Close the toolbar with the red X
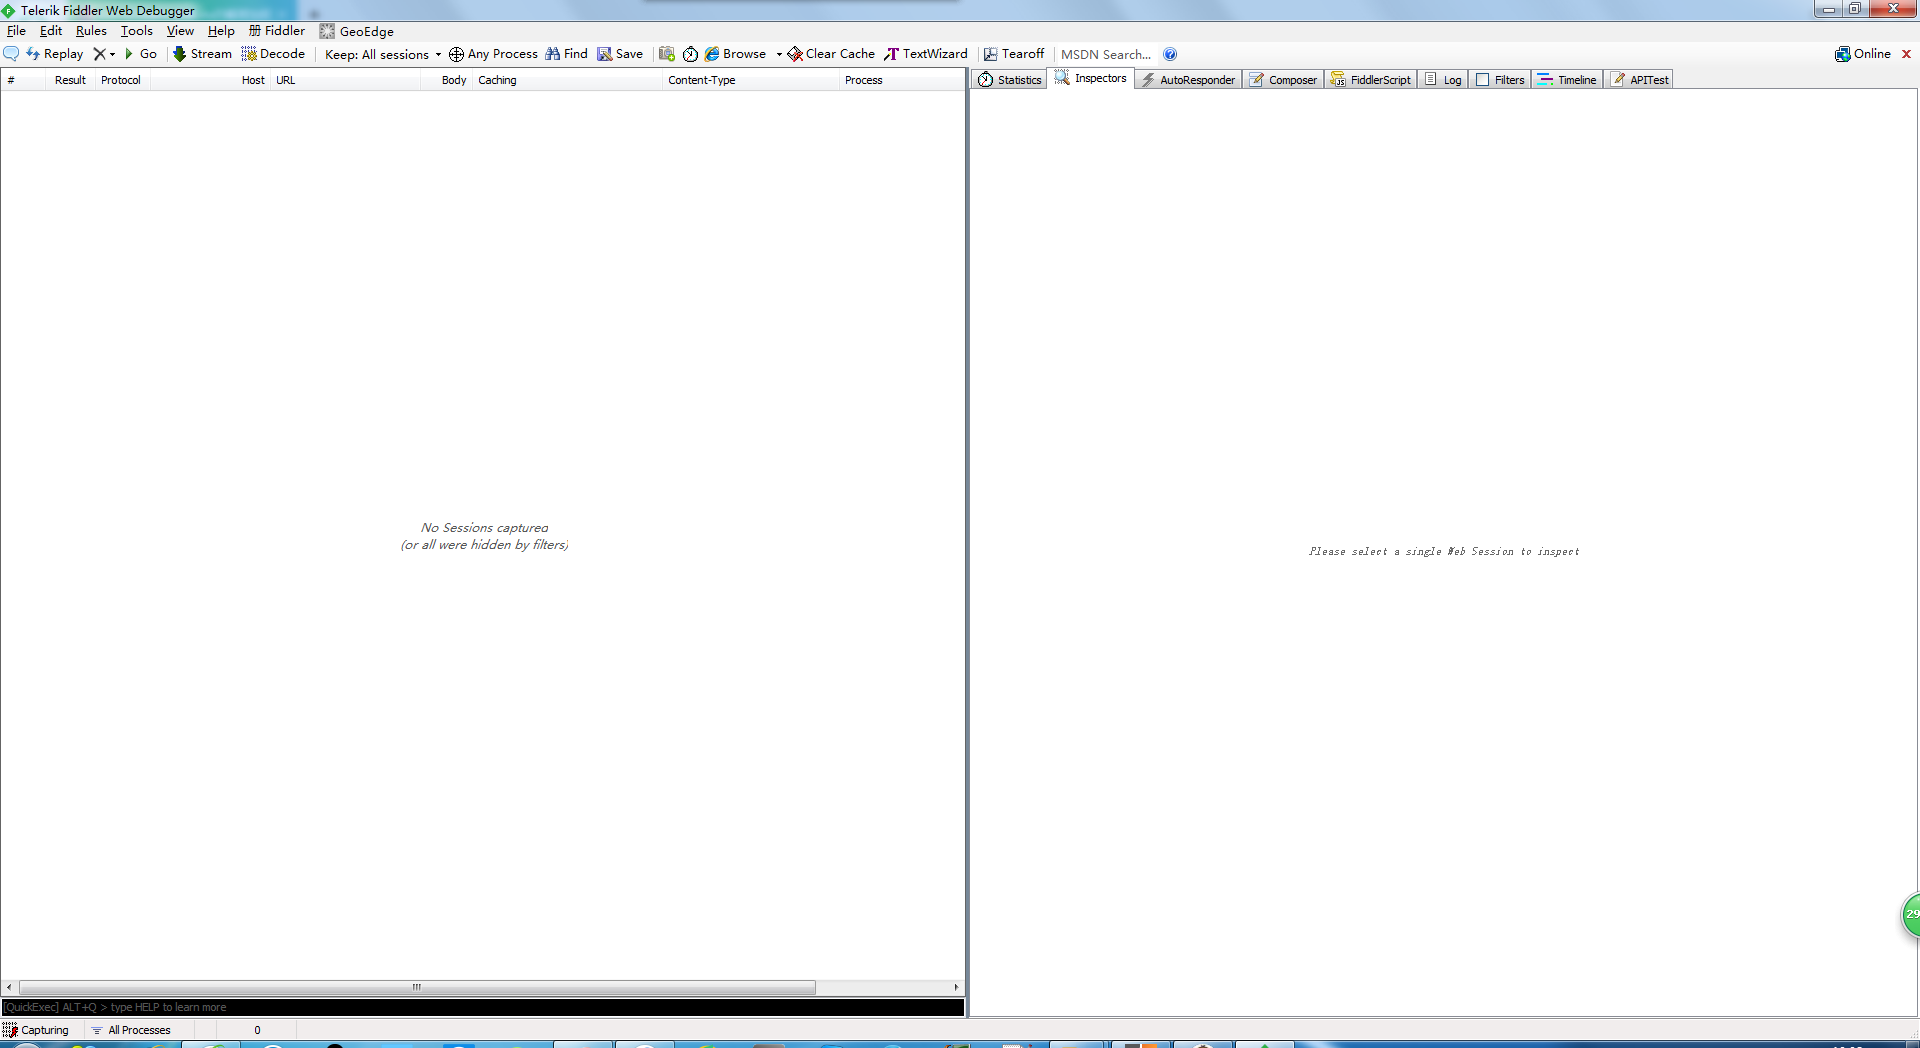 point(1907,54)
